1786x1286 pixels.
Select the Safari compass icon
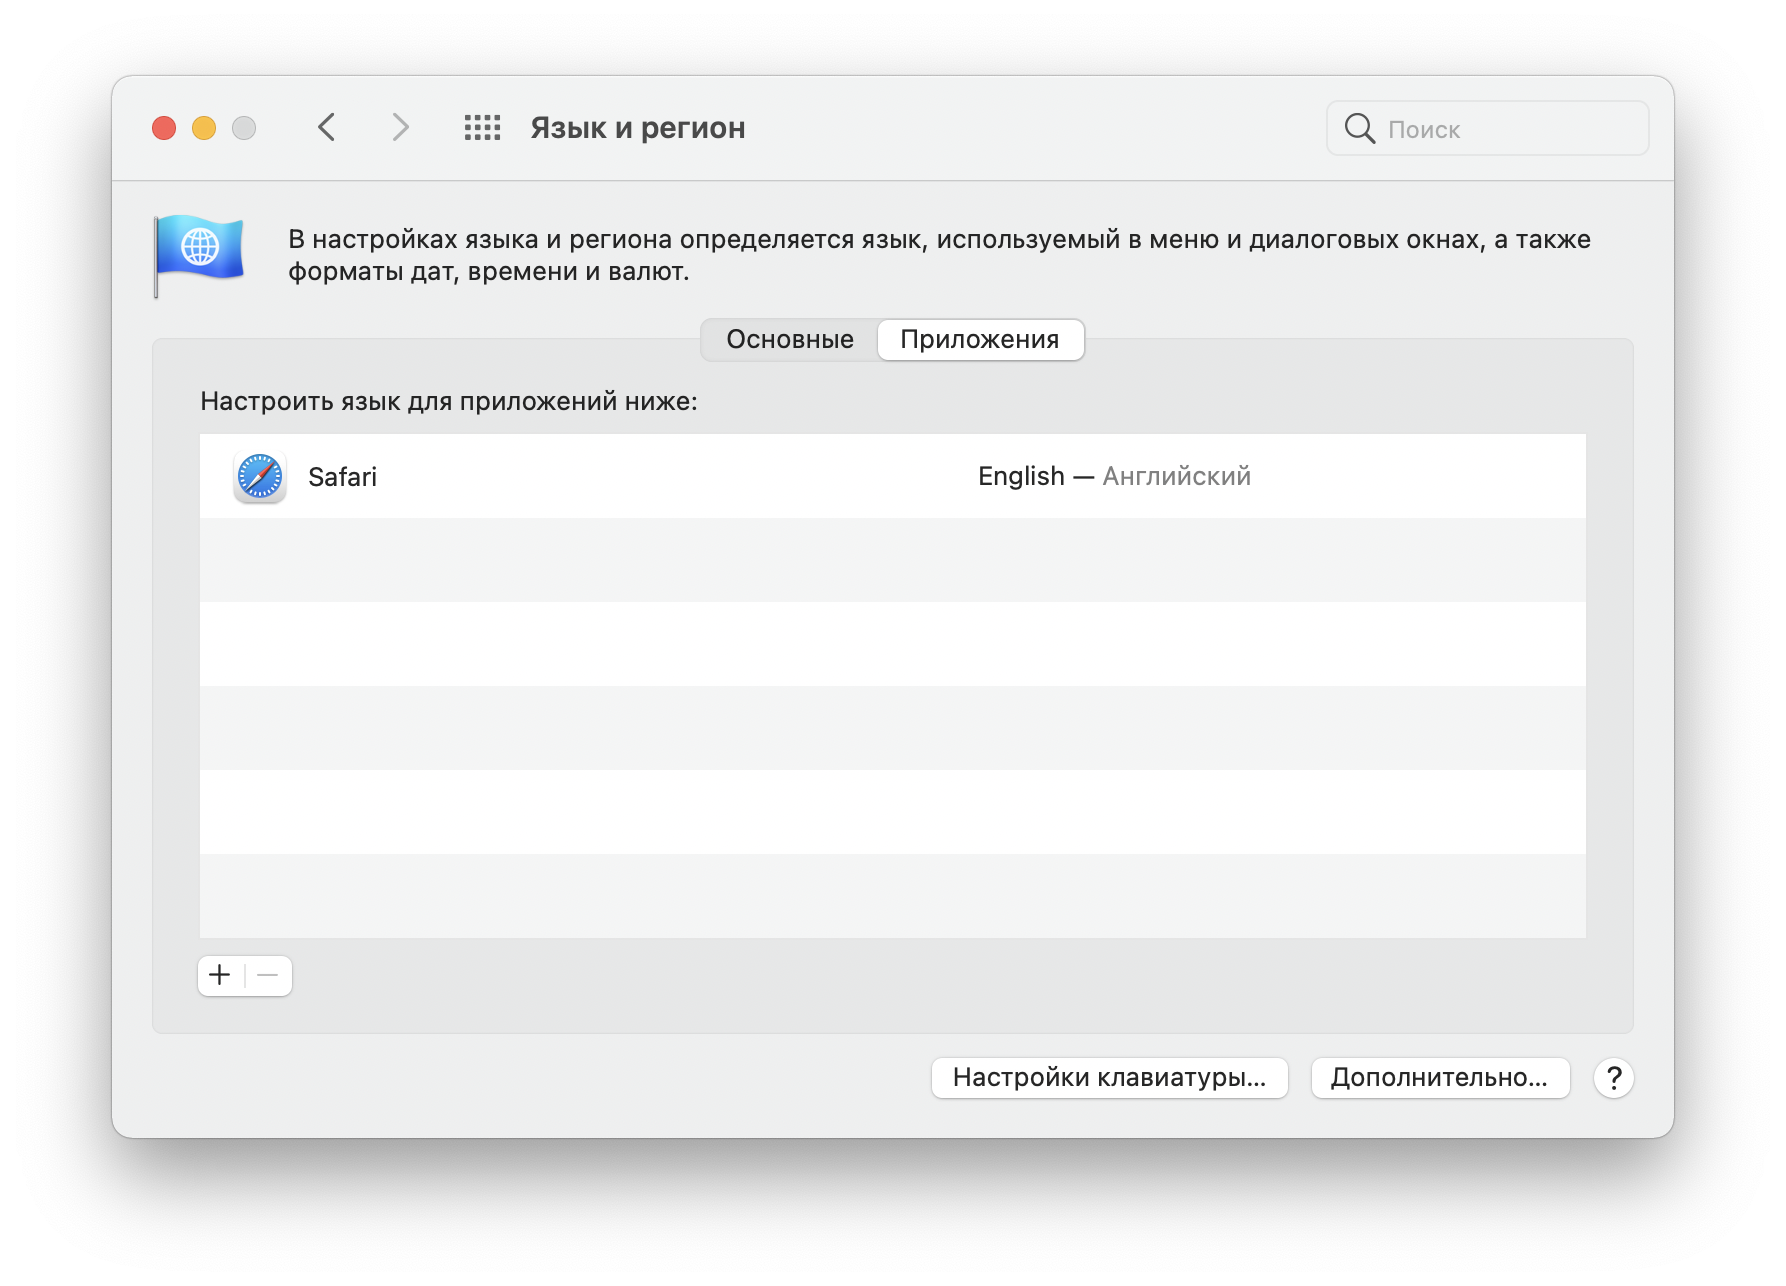(260, 476)
